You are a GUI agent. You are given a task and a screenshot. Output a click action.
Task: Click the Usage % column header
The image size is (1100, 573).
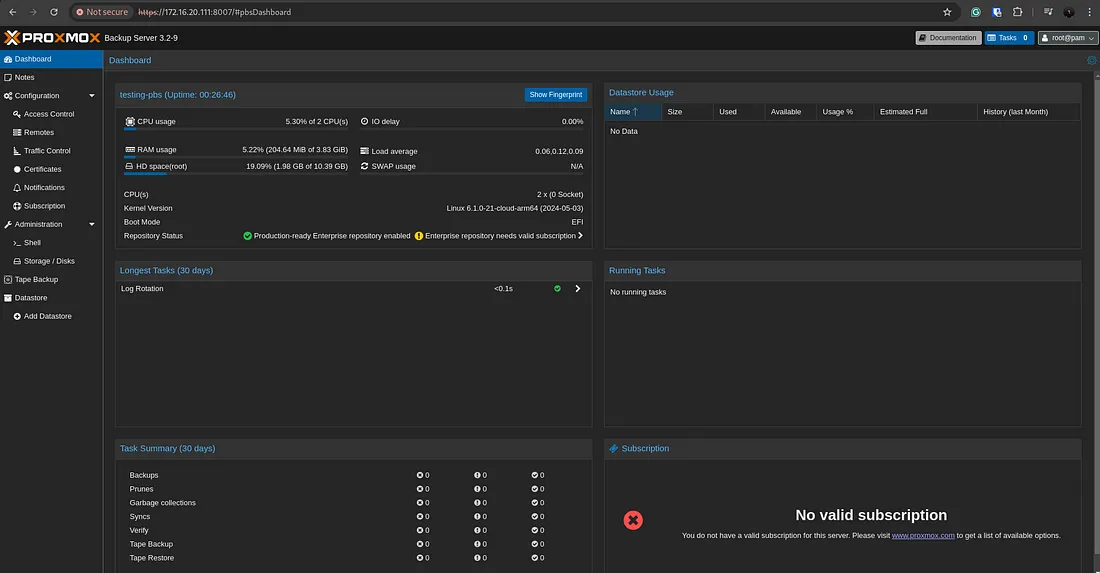pos(845,112)
